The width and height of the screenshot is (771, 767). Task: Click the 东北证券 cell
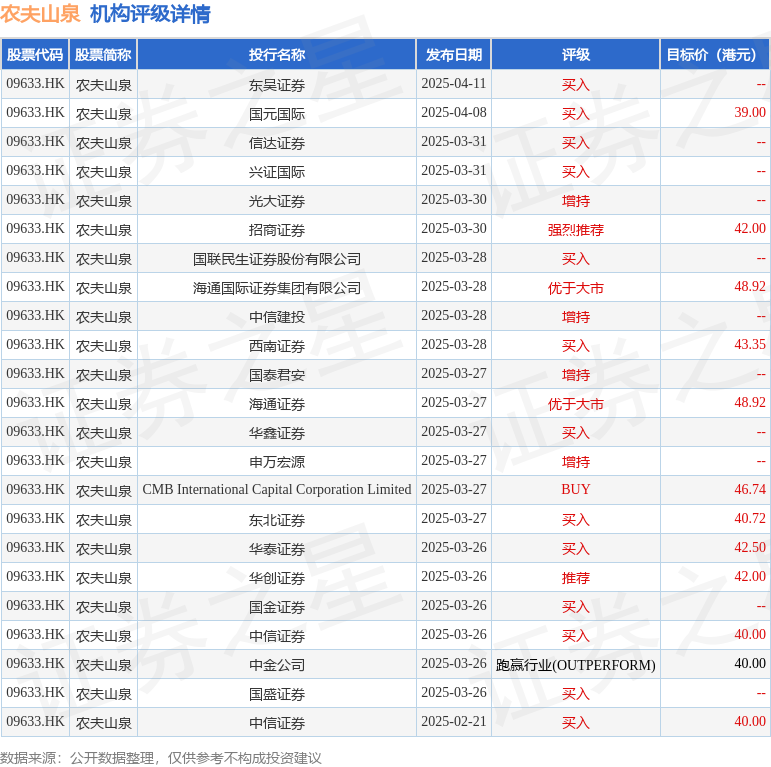(x=277, y=520)
